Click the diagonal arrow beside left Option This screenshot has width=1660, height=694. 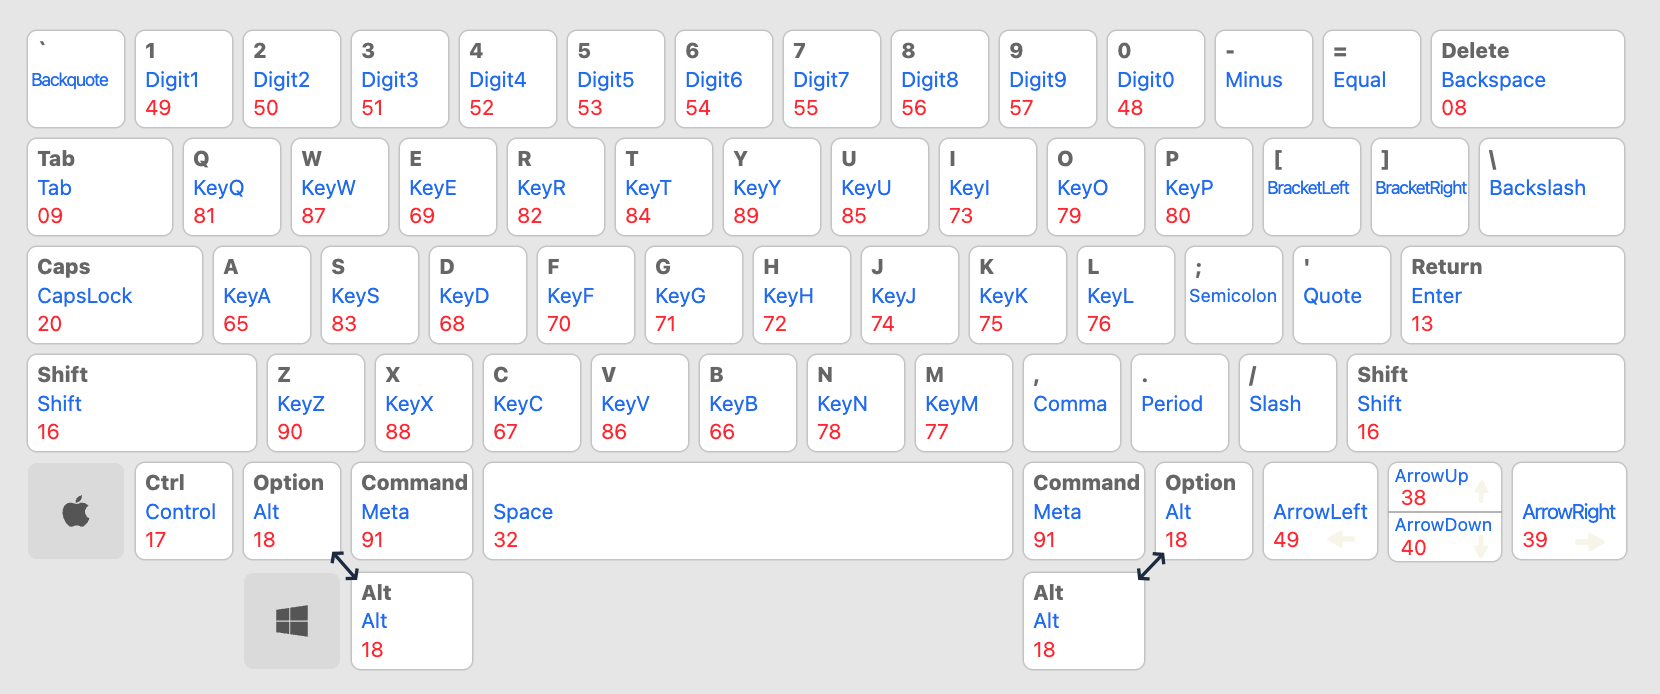(x=344, y=565)
